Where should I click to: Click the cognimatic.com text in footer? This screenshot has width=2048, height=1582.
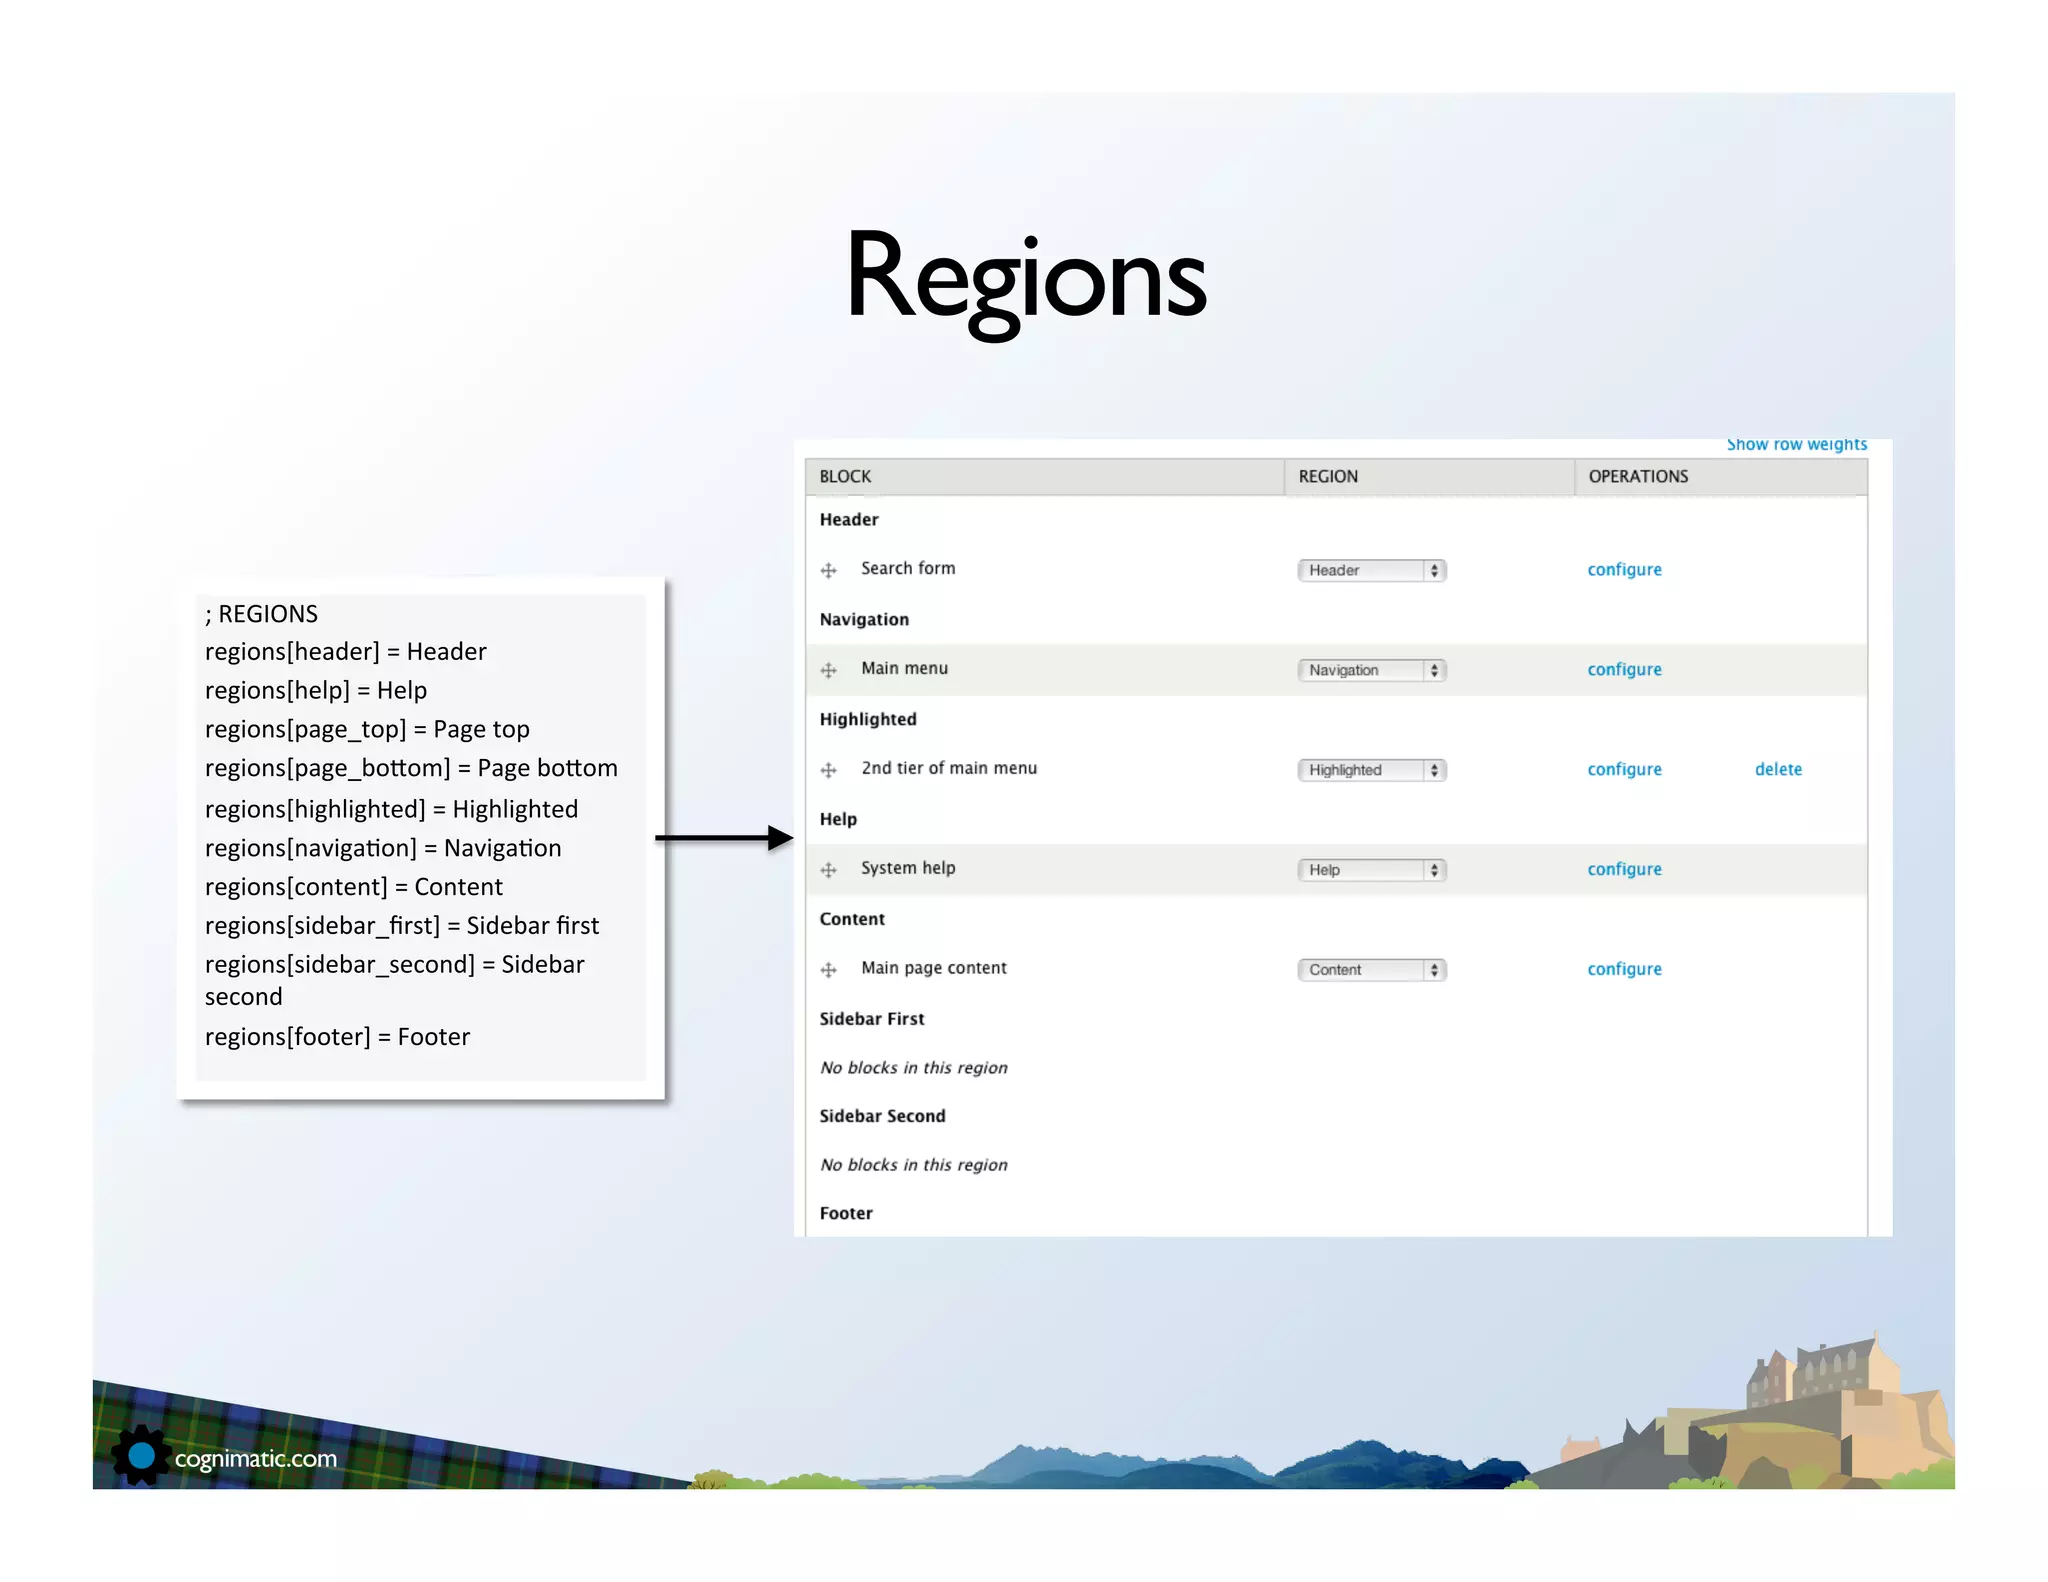click(256, 1459)
